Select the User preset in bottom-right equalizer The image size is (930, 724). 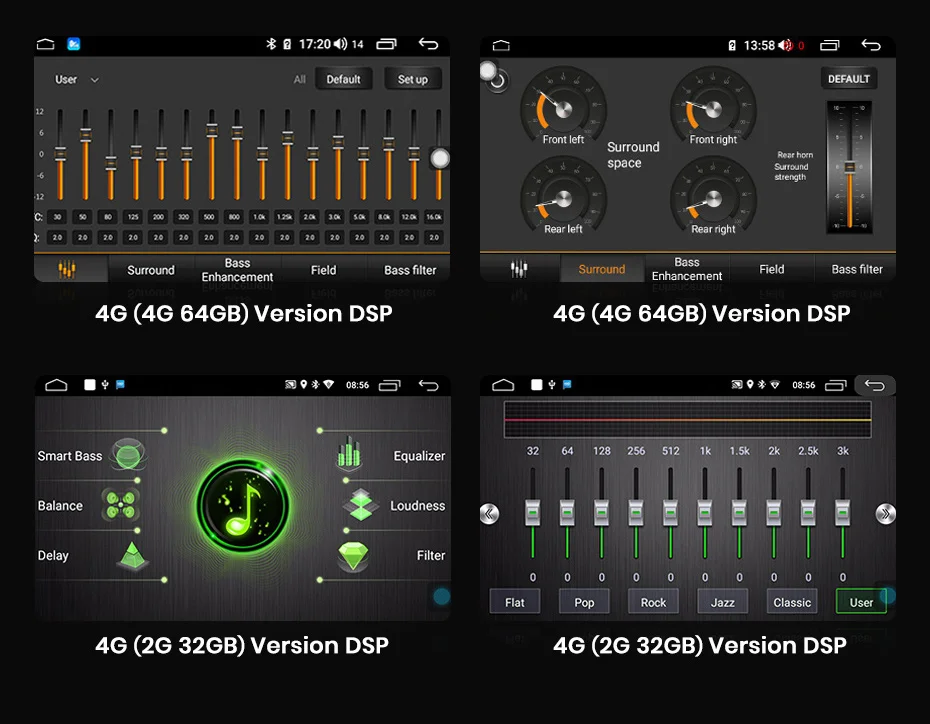861,602
